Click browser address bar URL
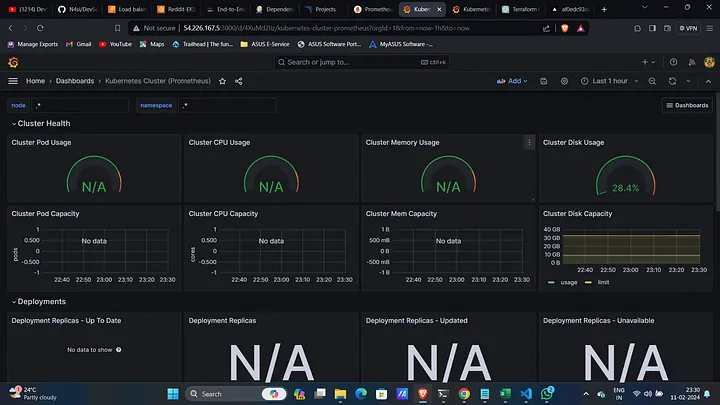The width and height of the screenshot is (720, 405). (326, 28)
